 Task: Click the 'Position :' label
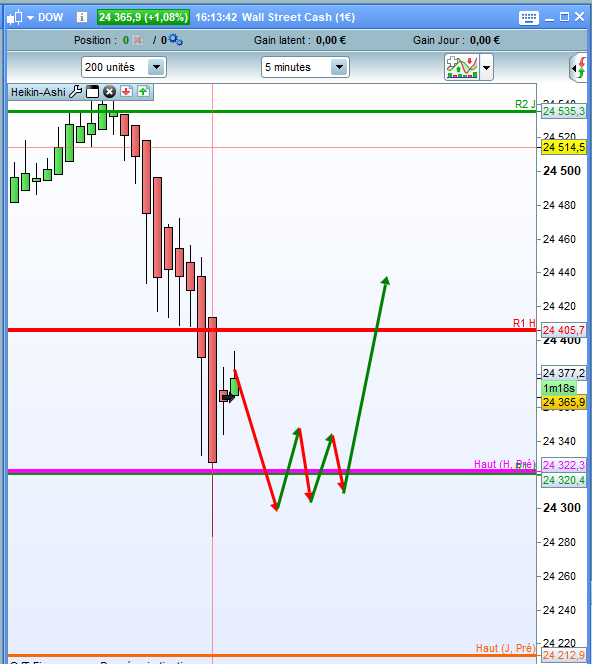[95, 40]
